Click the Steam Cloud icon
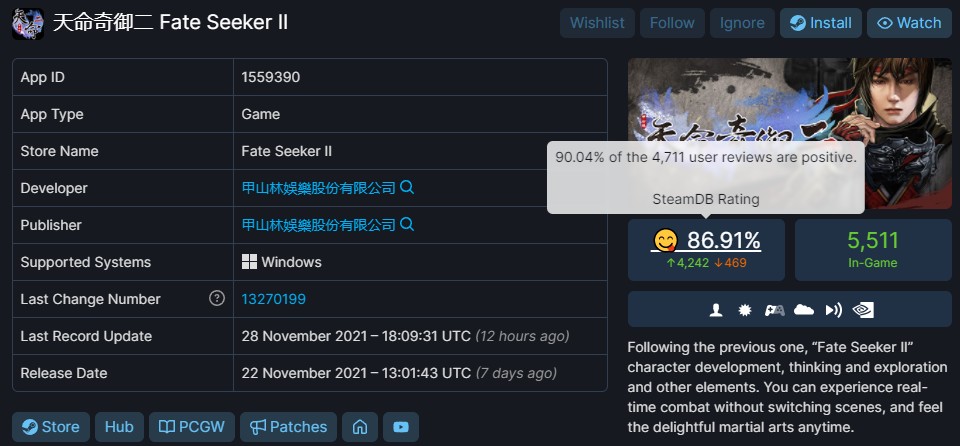The width and height of the screenshot is (960, 446). [x=803, y=310]
